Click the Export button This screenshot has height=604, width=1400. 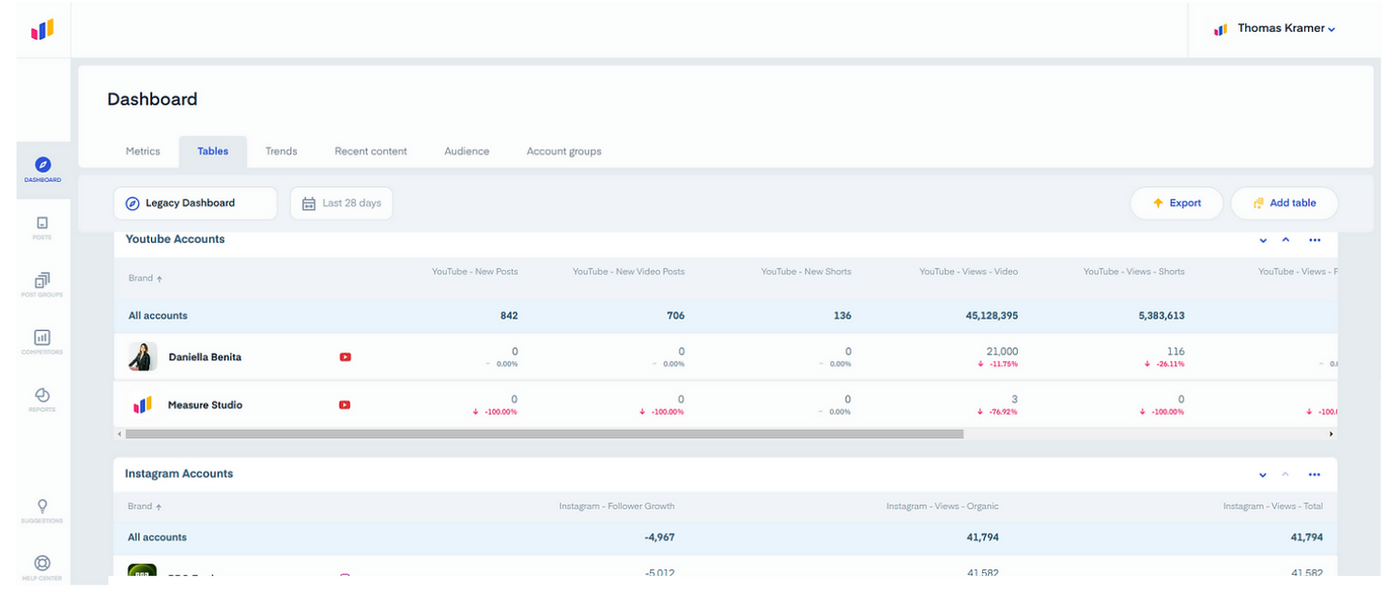pyautogui.click(x=1177, y=203)
